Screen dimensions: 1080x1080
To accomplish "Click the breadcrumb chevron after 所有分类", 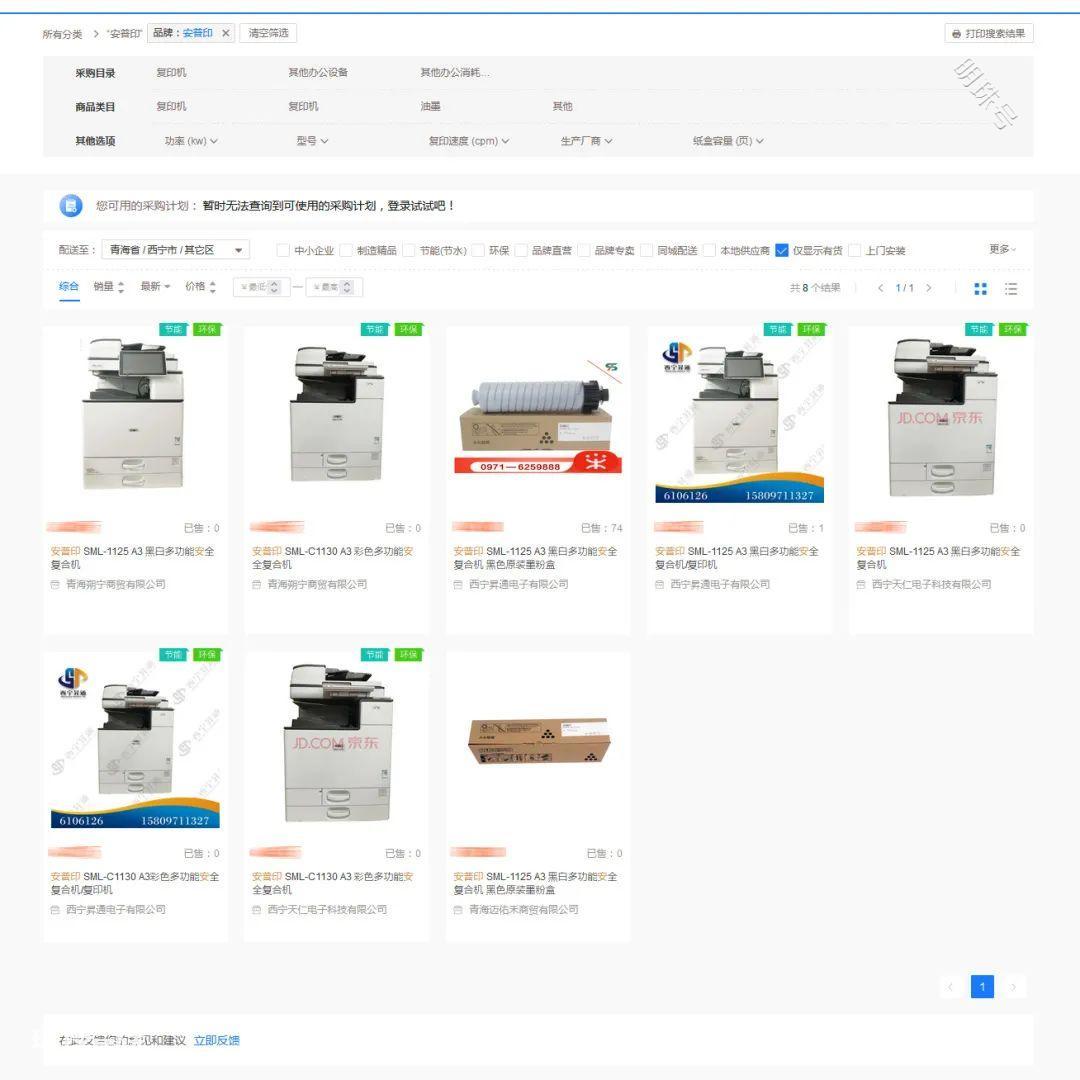I will [x=96, y=34].
